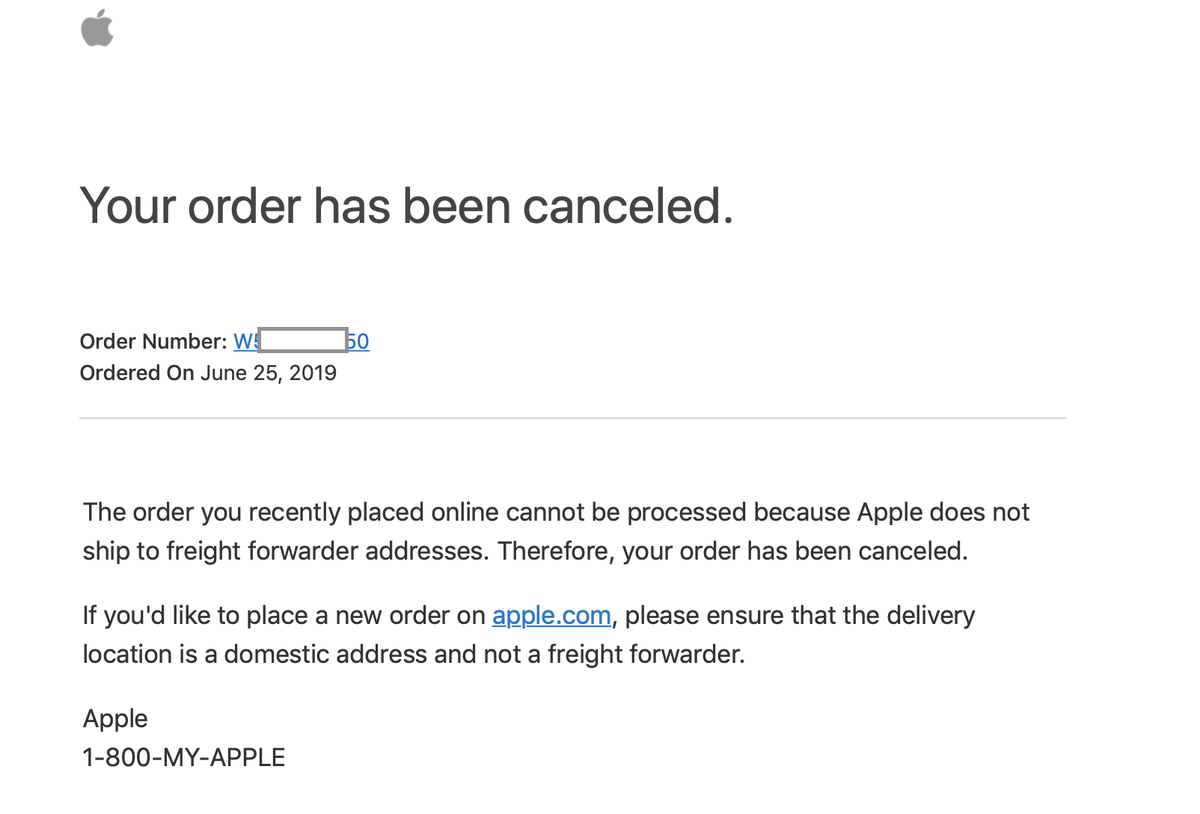Click the "Your order has been canceled." heading

point(406,205)
